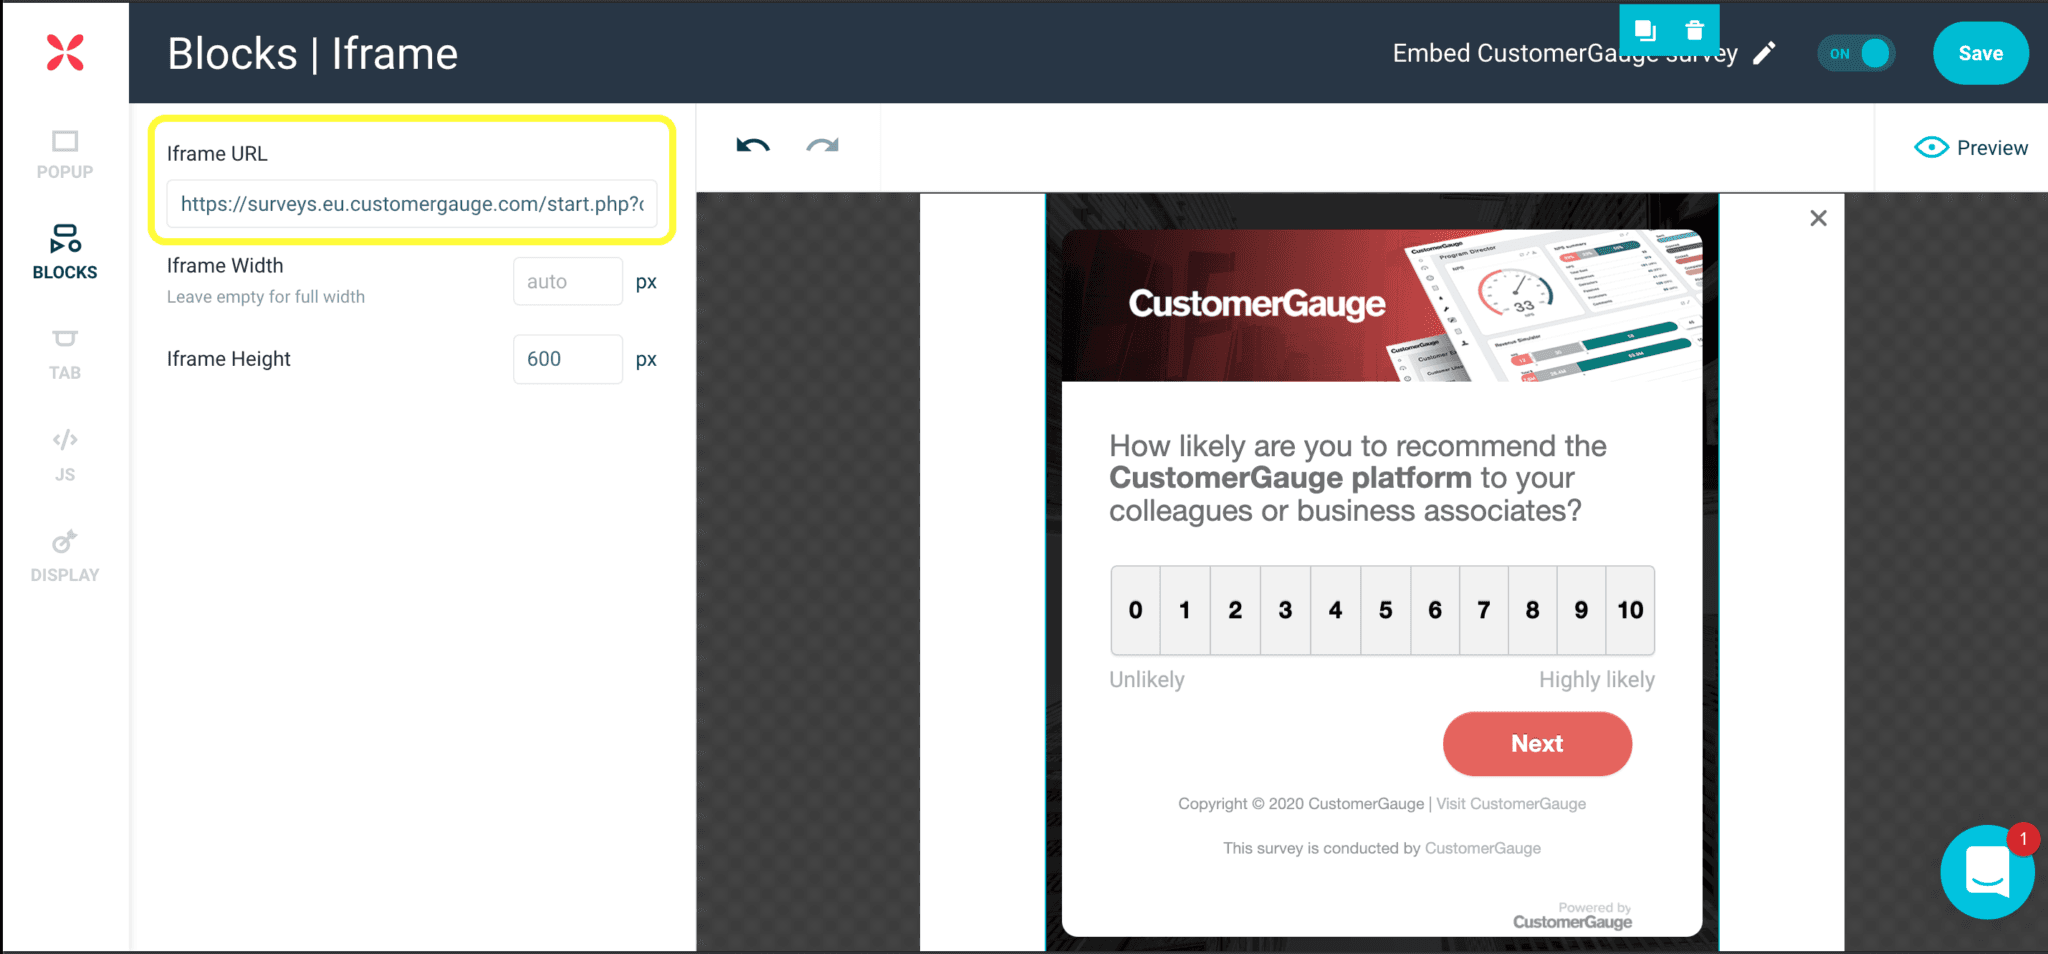Toggle the campaign ON switch
Screen dimensions: 2048x954
(1857, 53)
